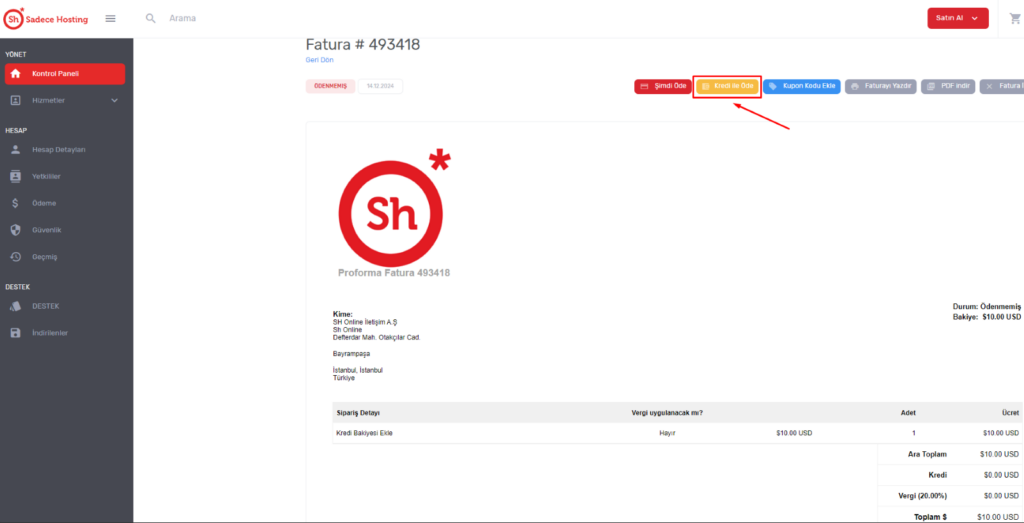This screenshot has width=1024, height=523.
Task: Click the Kupon Kodu Ekle button
Action: (802, 86)
